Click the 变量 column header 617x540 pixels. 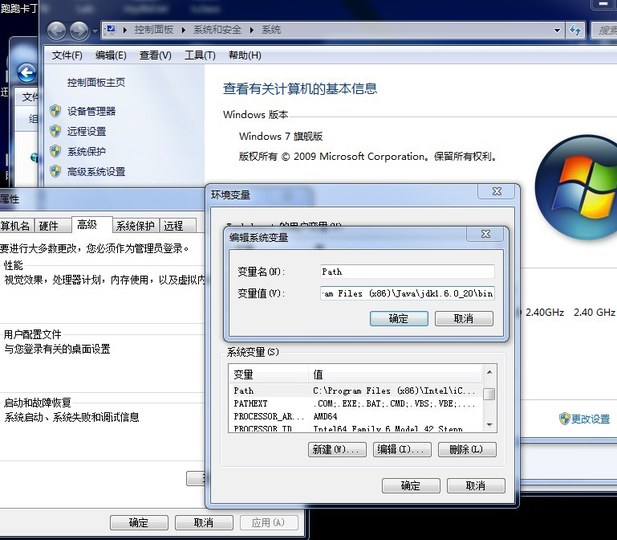[x=269, y=374]
